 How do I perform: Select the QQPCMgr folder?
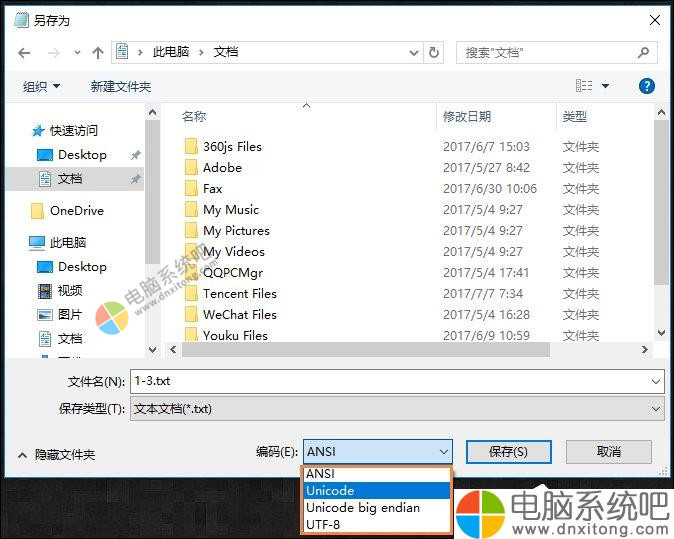[233, 273]
